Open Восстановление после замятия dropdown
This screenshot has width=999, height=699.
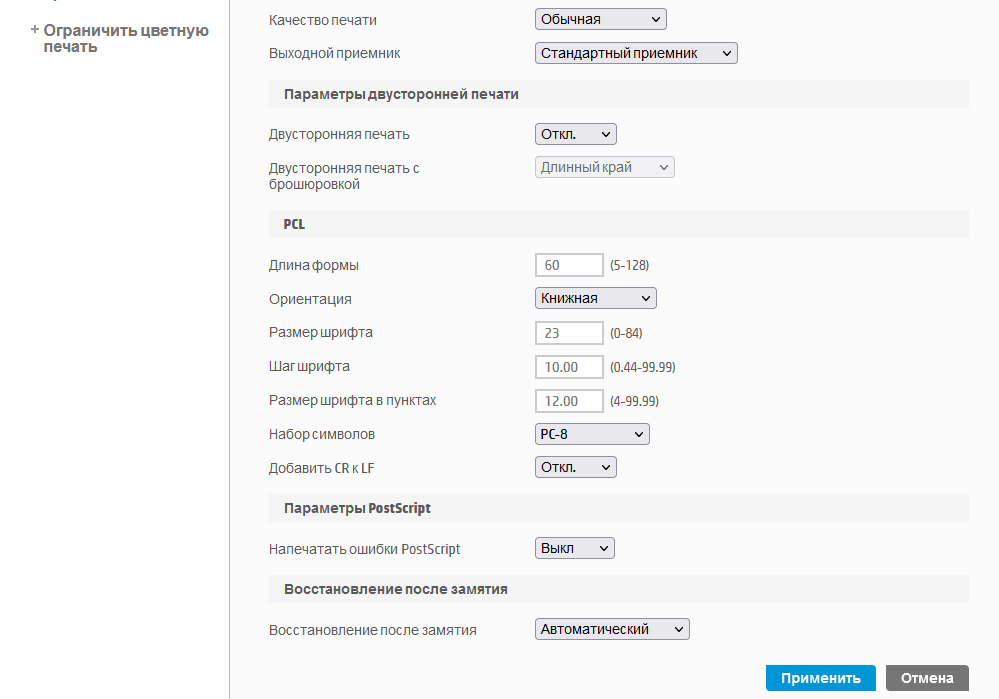[x=612, y=629]
